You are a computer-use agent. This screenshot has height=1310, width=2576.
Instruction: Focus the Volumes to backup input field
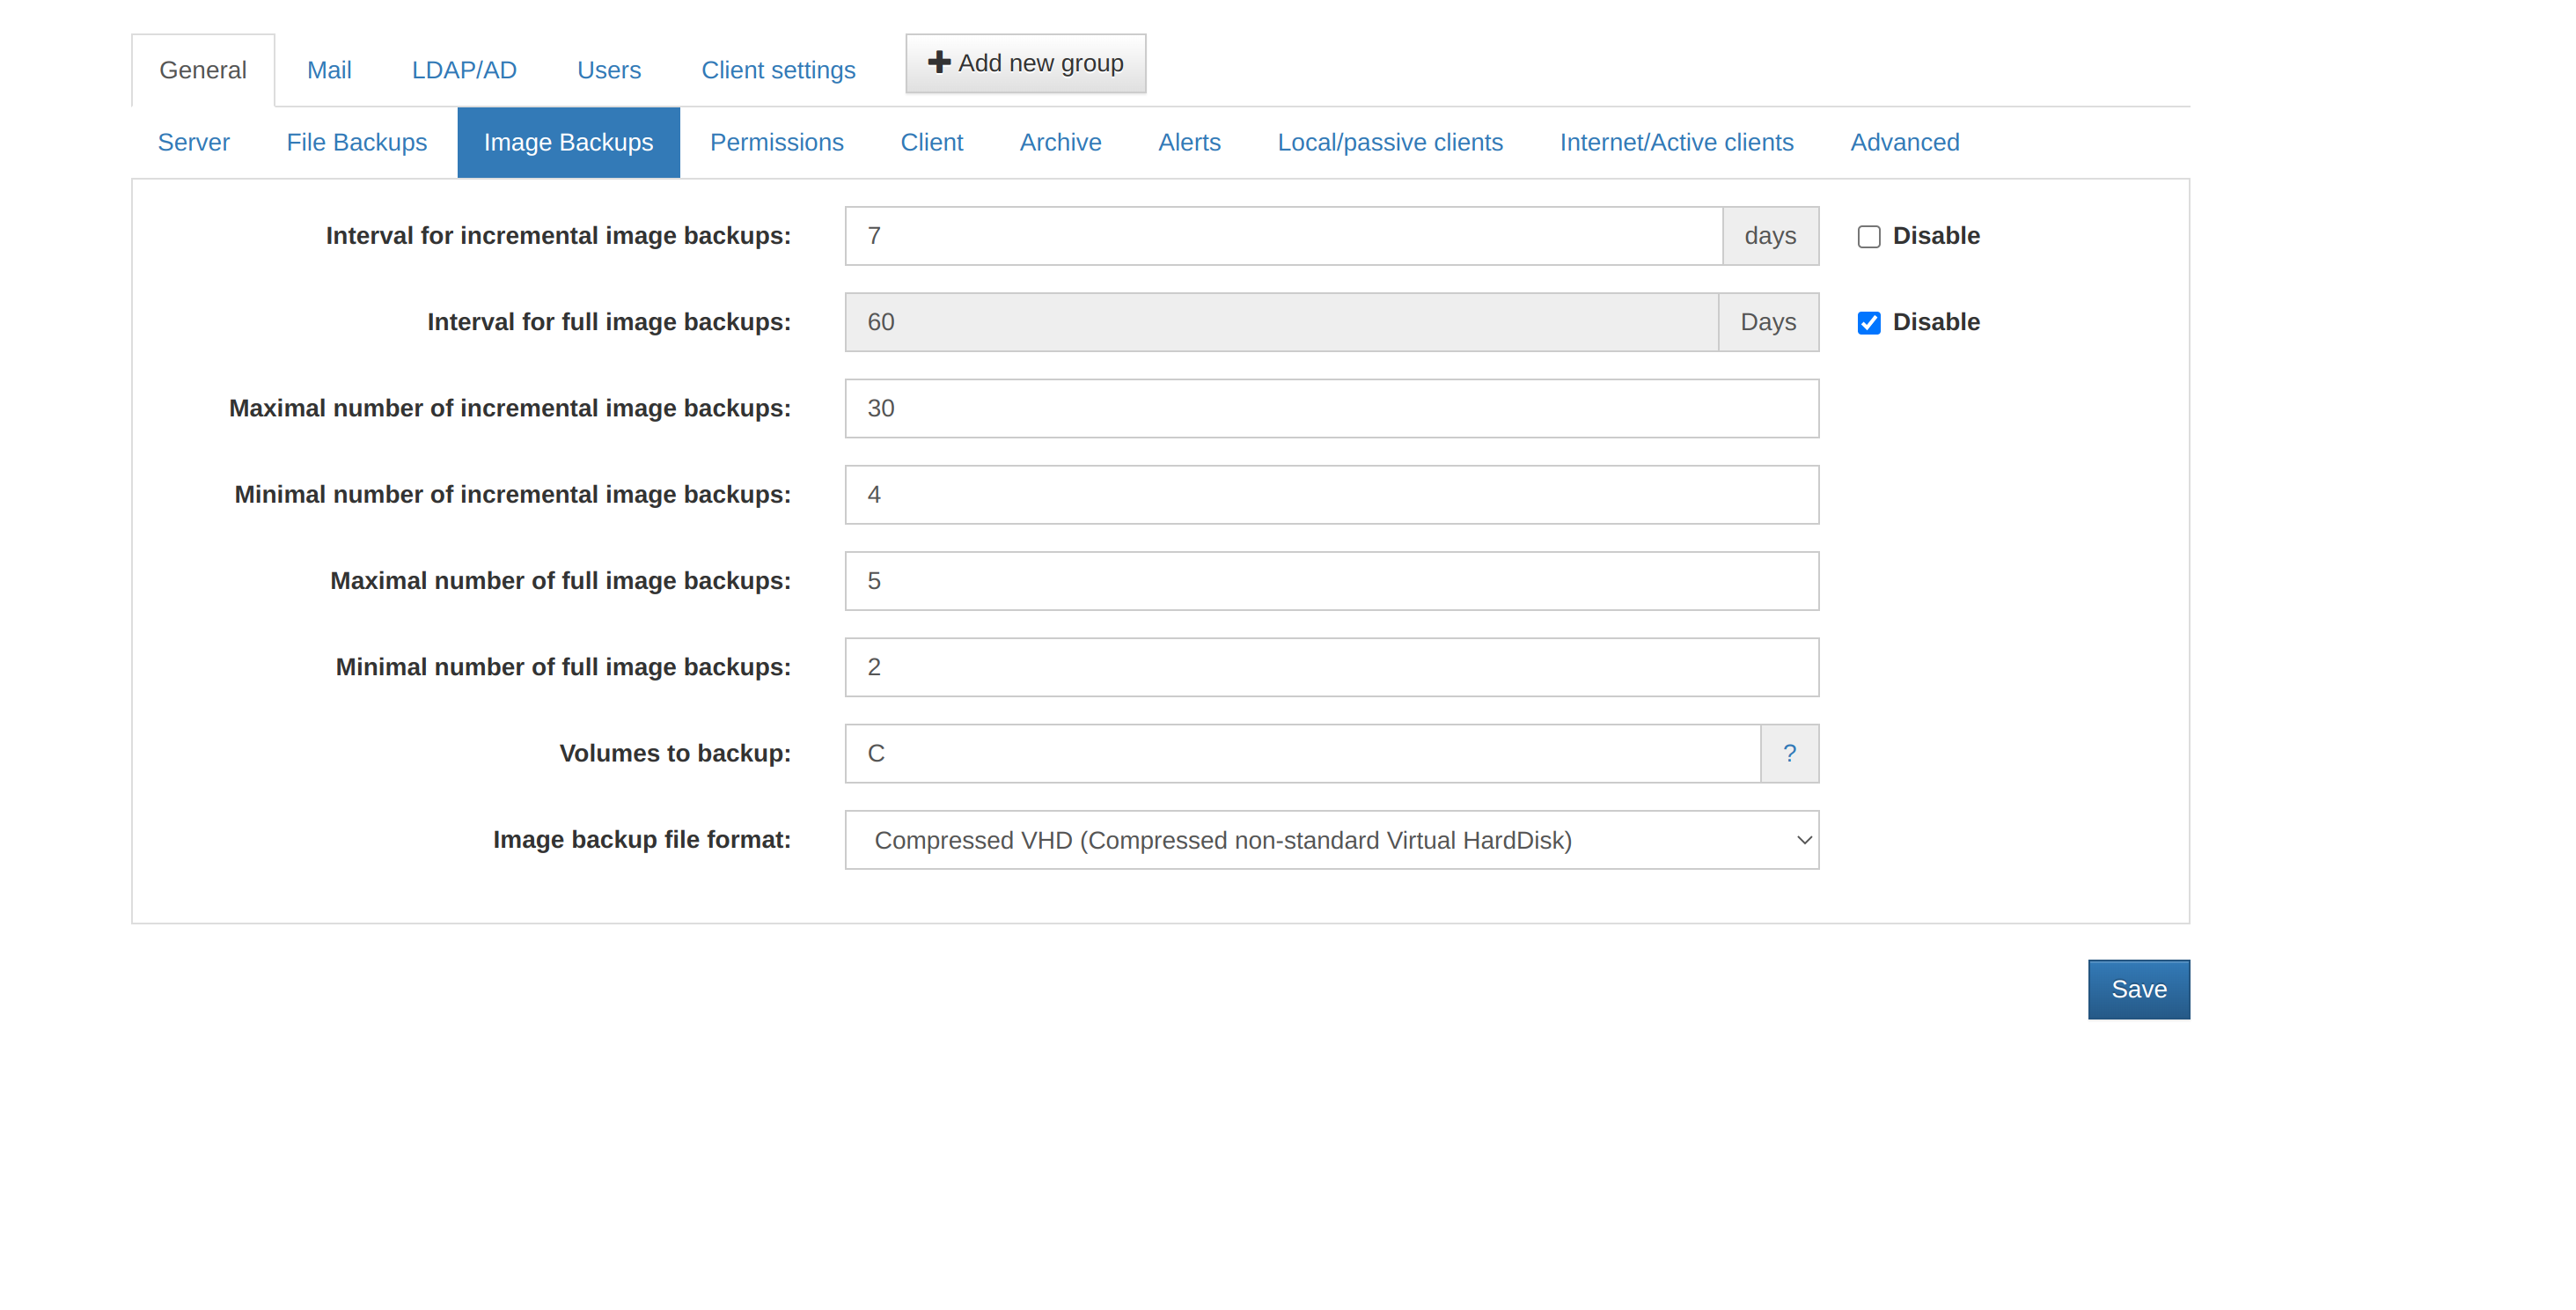pyautogui.click(x=1300, y=753)
